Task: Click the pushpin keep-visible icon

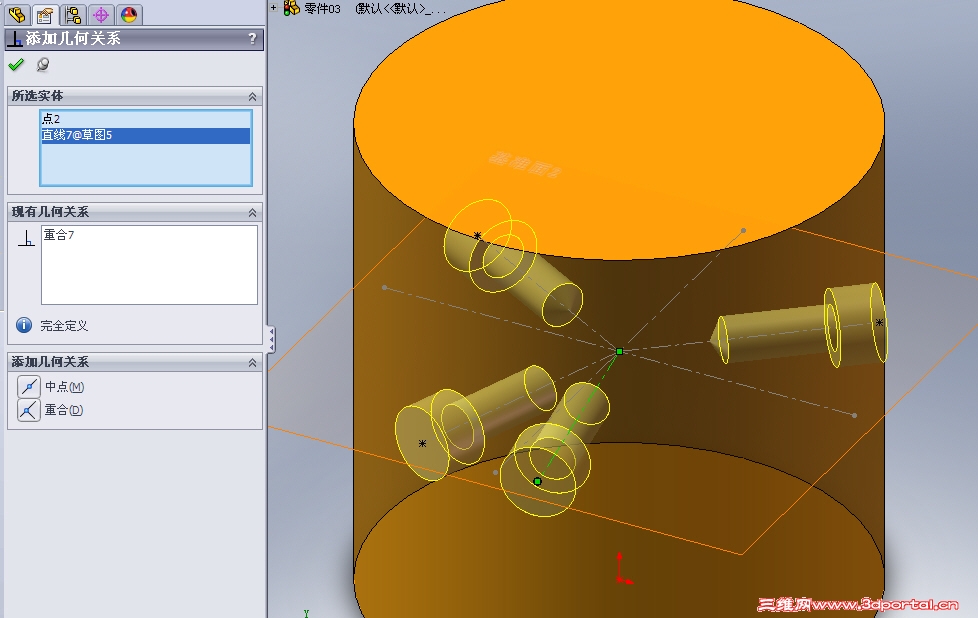Action: click(x=42, y=64)
